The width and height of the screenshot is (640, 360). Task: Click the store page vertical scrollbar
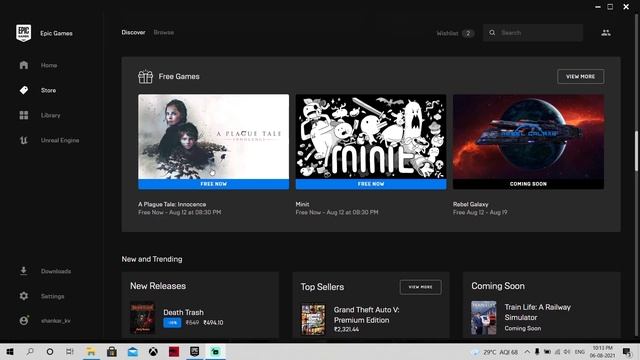(x=636, y=151)
